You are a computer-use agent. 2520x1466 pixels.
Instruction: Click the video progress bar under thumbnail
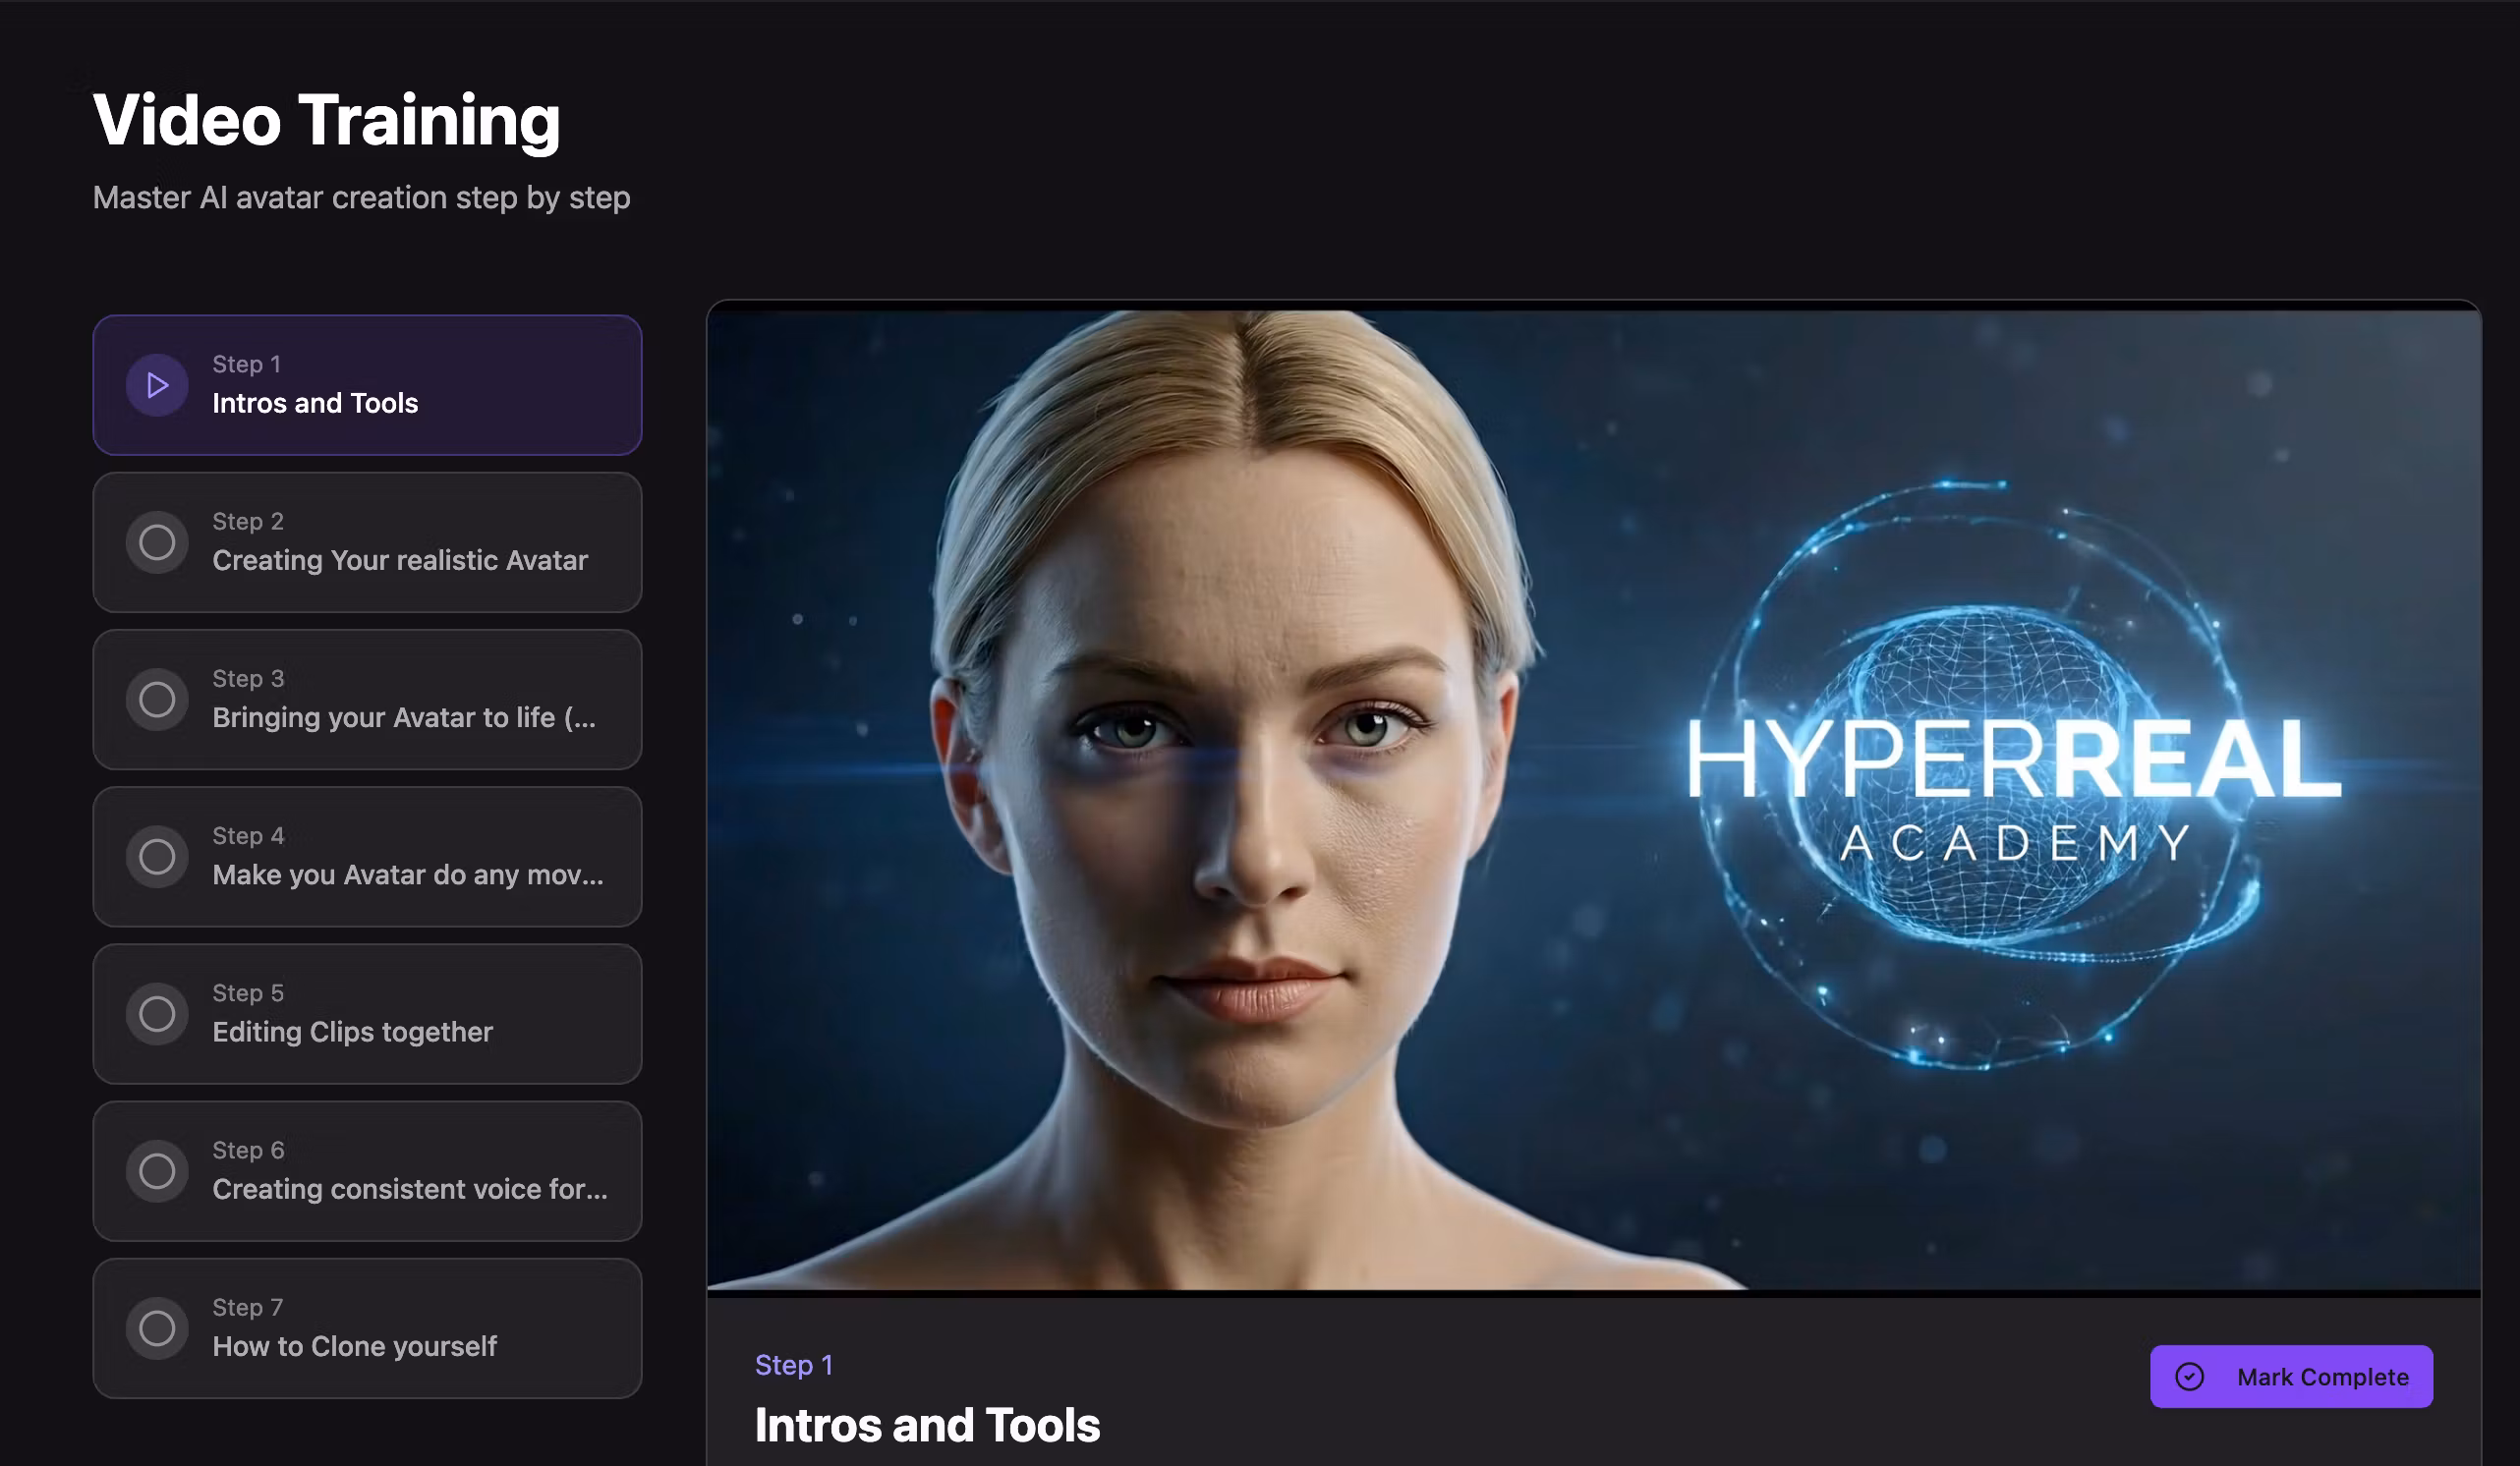tap(1593, 1293)
